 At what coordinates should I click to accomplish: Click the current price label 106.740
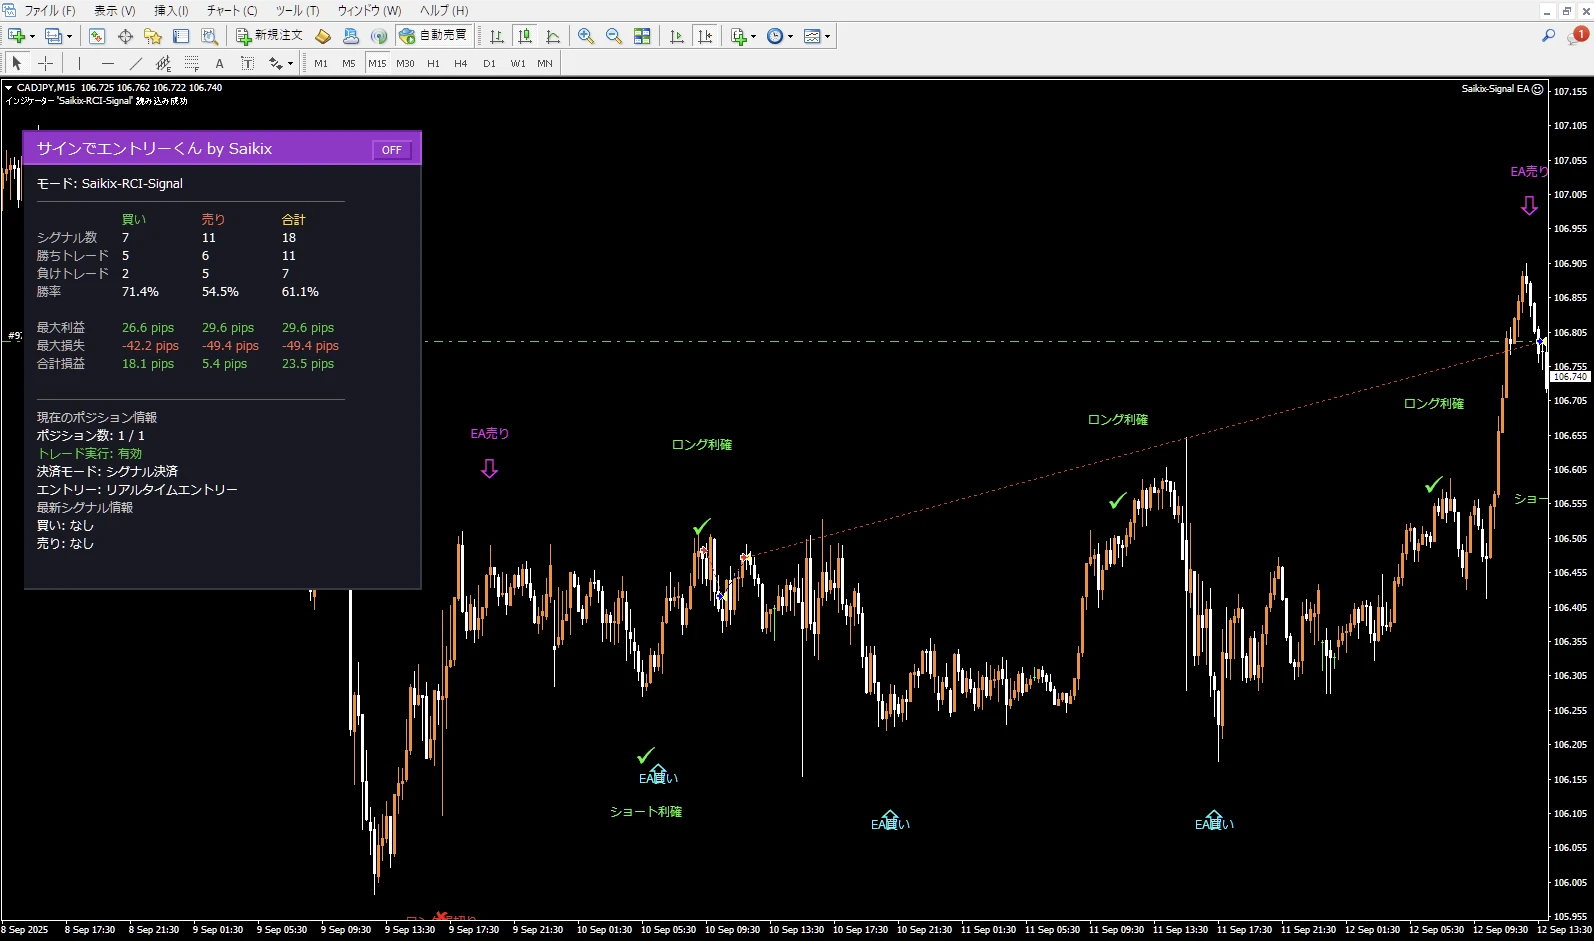click(1570, 377)
